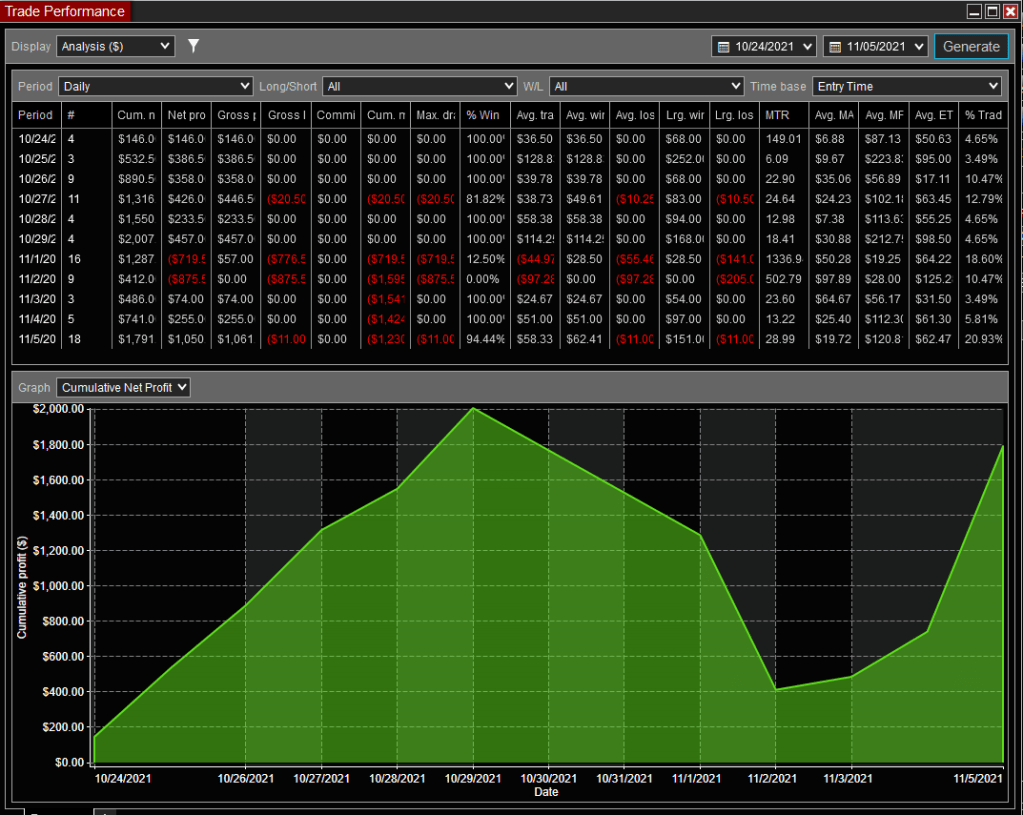
Task: Open the Display dropdown showing Analysis ($)
Action: tap(116, 46)
